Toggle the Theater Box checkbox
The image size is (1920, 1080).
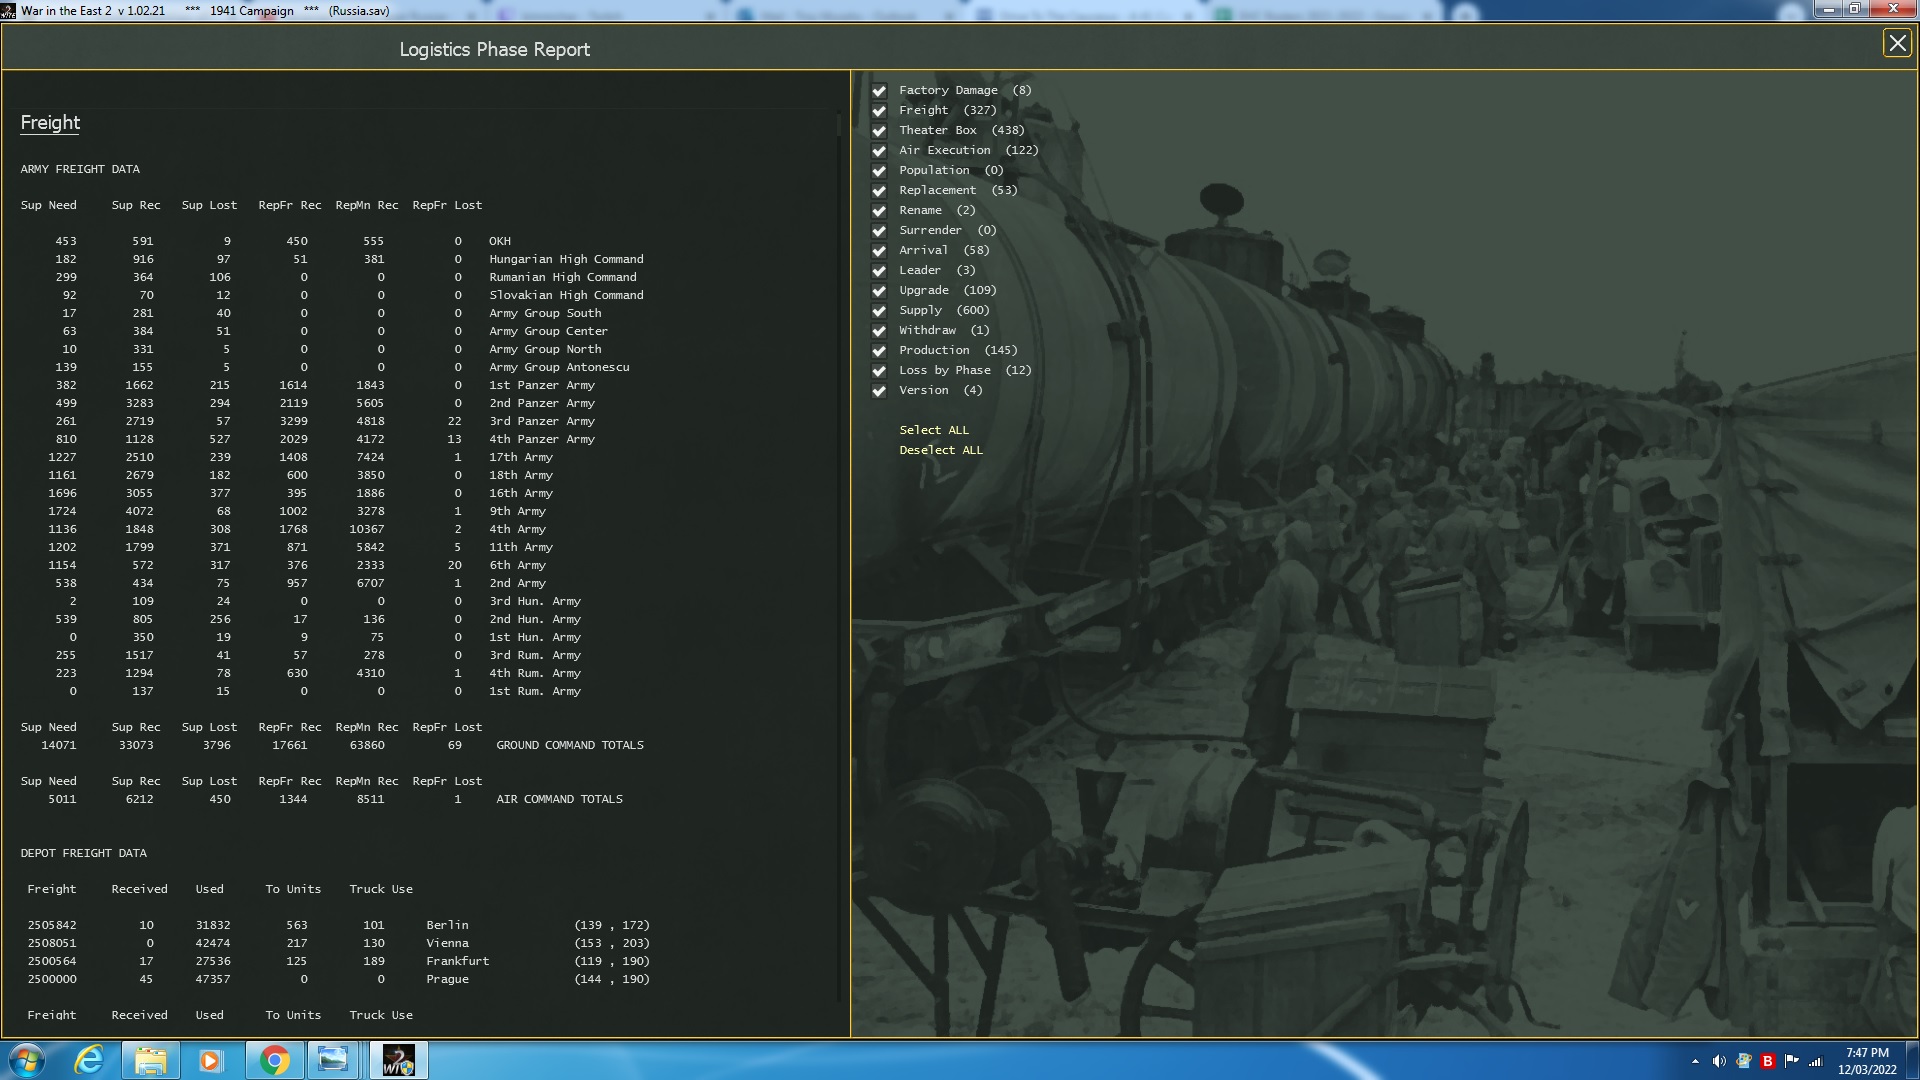click(x=879, y=131)
